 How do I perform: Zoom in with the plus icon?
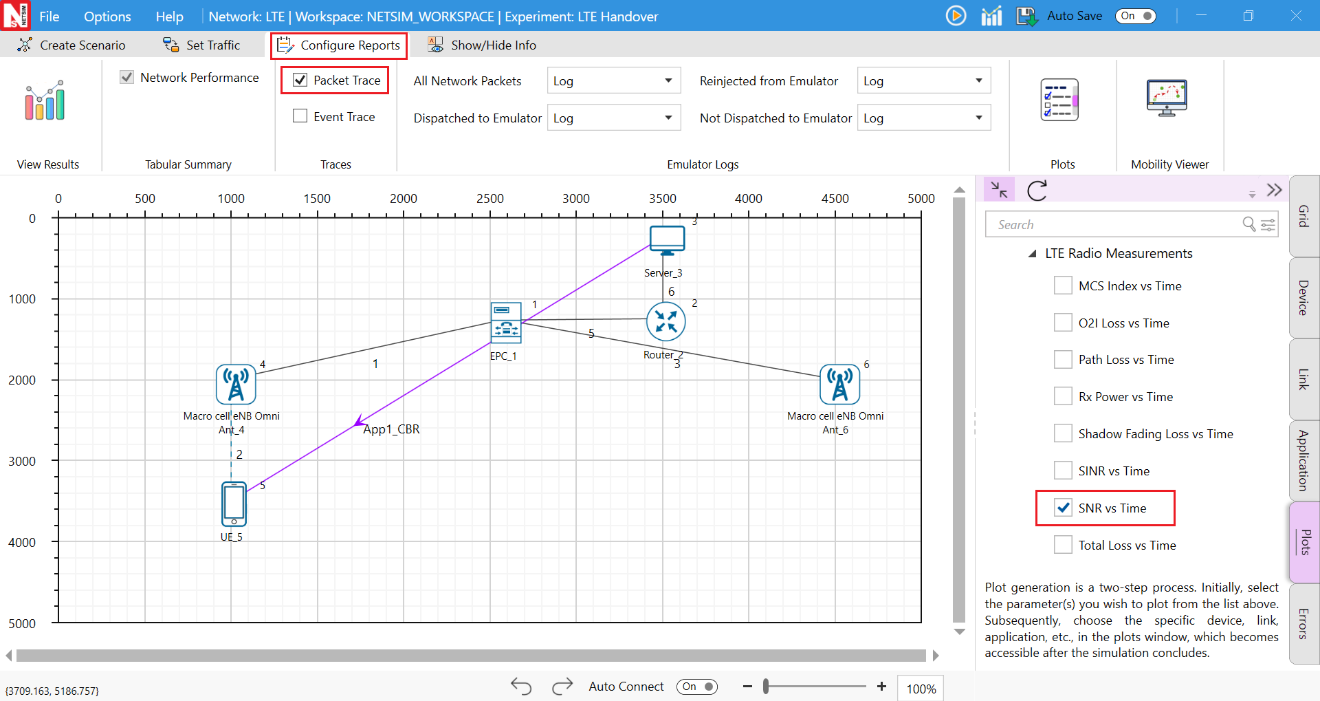coord(881,686)
